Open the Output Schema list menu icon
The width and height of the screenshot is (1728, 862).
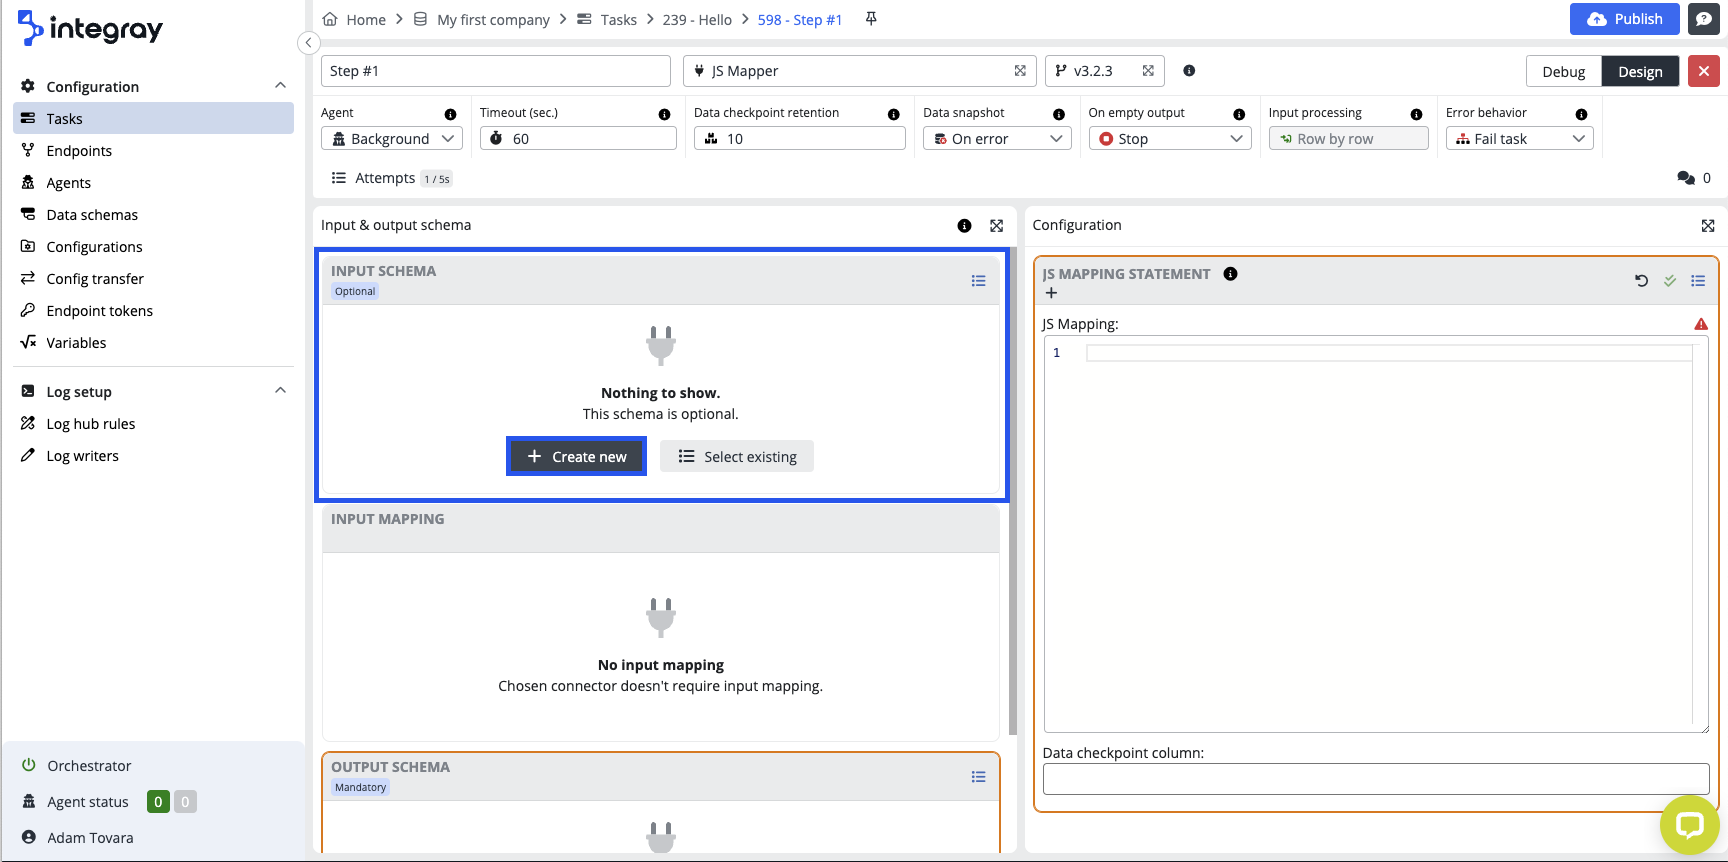point(978,777)
